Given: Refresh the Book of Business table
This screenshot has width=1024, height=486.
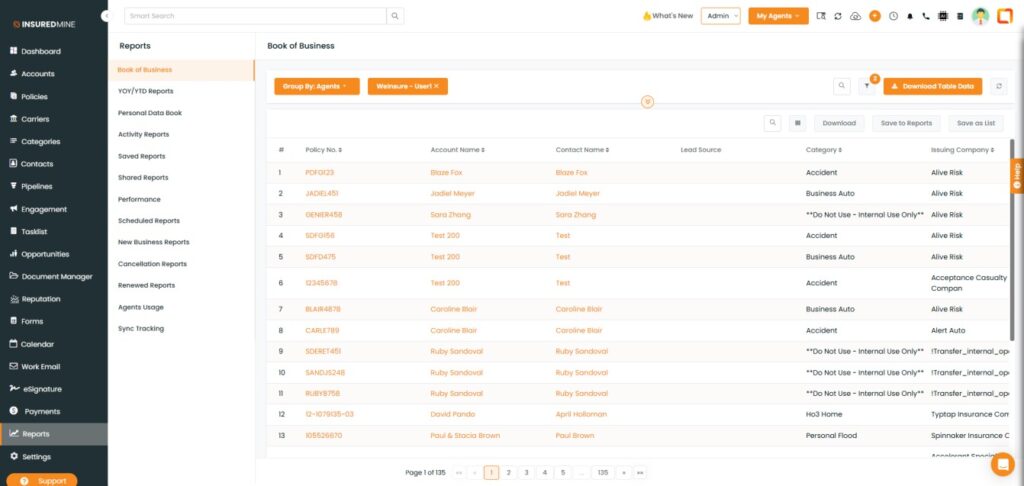Looking at the screenshot, I should (x=998, y=87).
